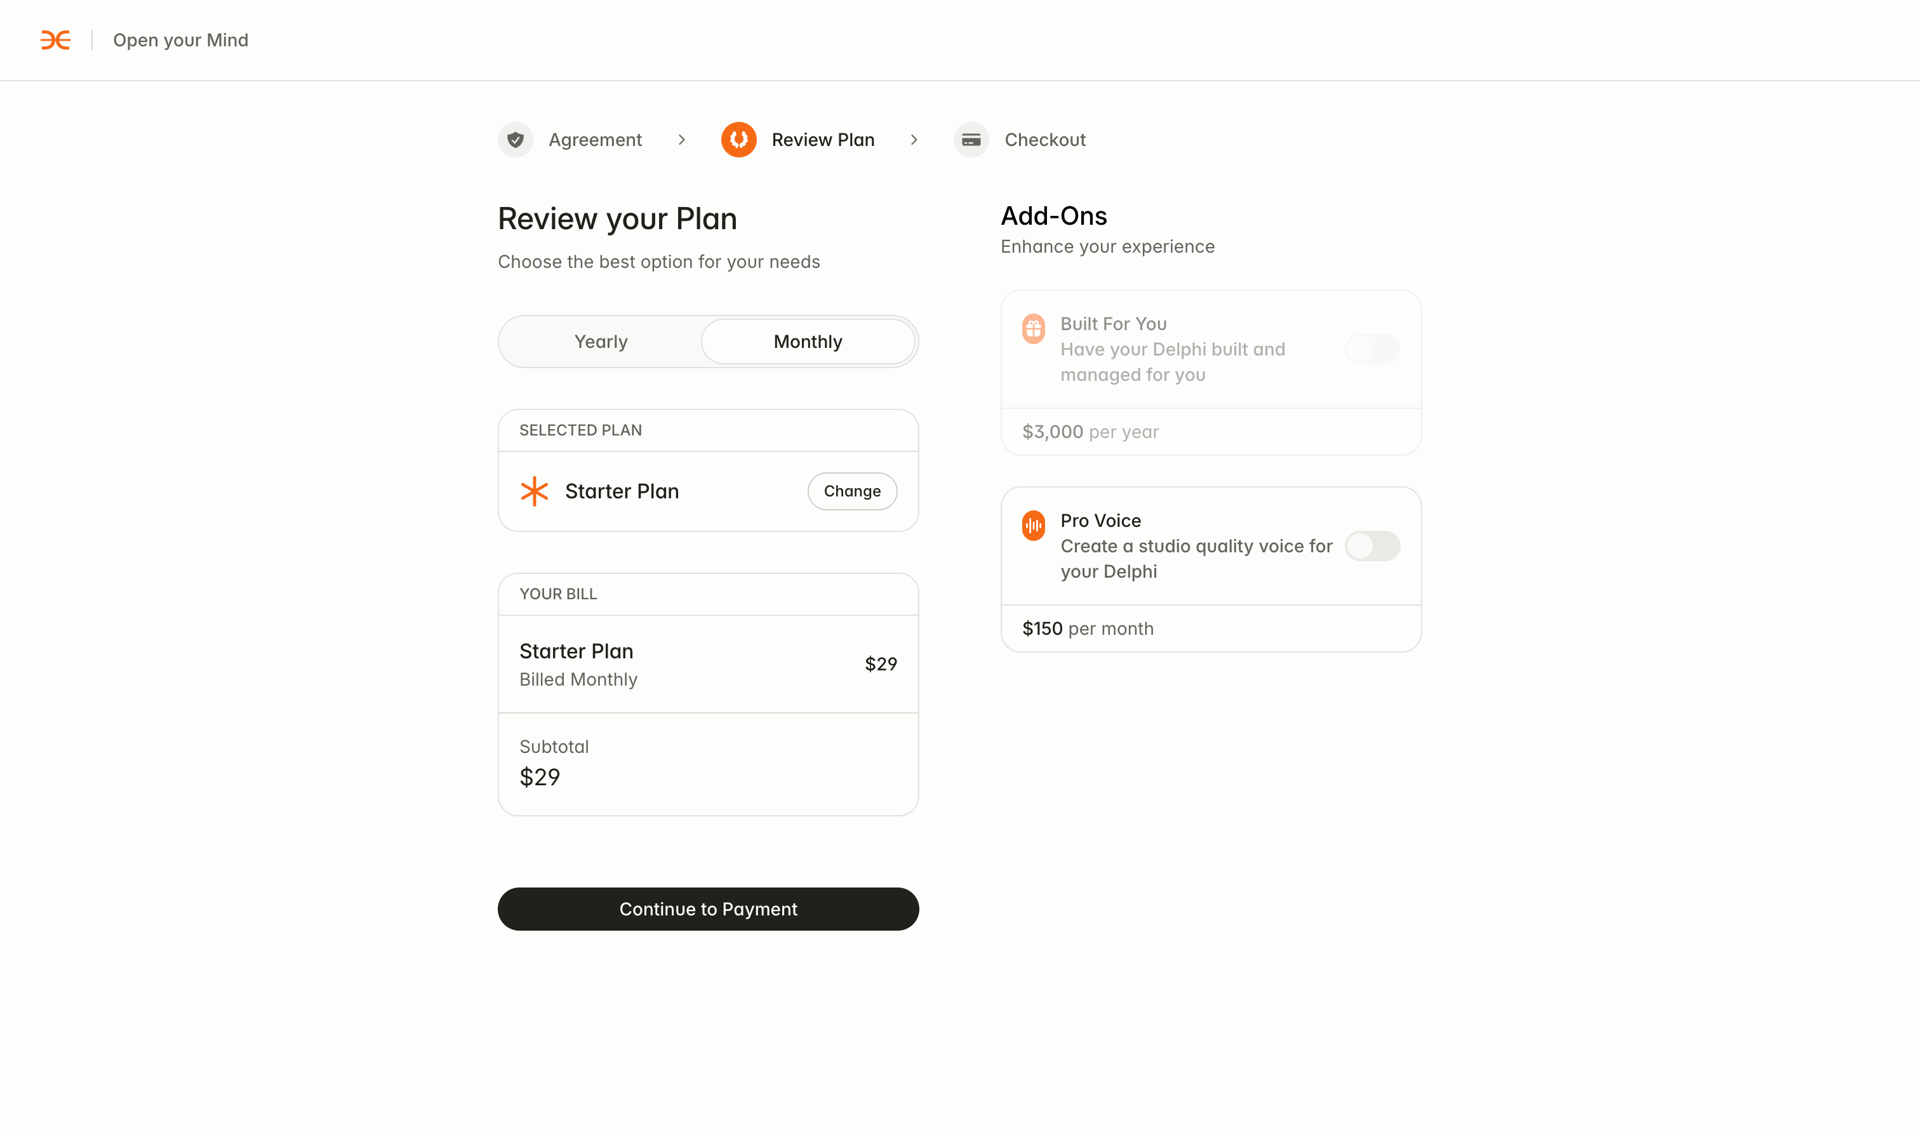Click the chevron between Agreement and Review Plan
The image size is (1920, 1130).
[x=682, y=139]
